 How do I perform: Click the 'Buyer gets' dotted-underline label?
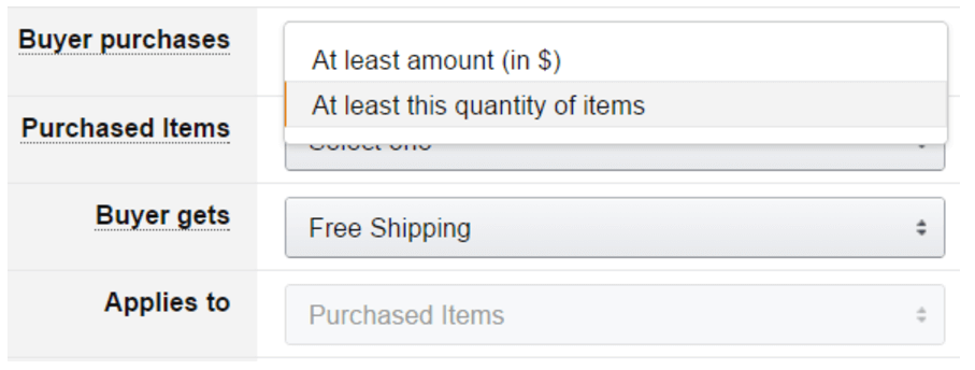[x=163, y=216]
